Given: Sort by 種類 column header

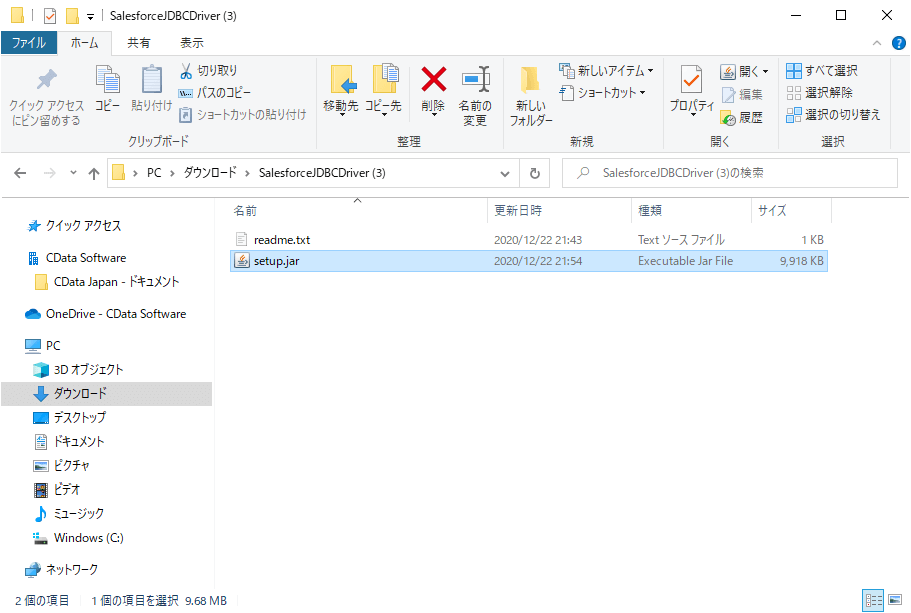Looking at the screenshot, I should click(691, 211).
